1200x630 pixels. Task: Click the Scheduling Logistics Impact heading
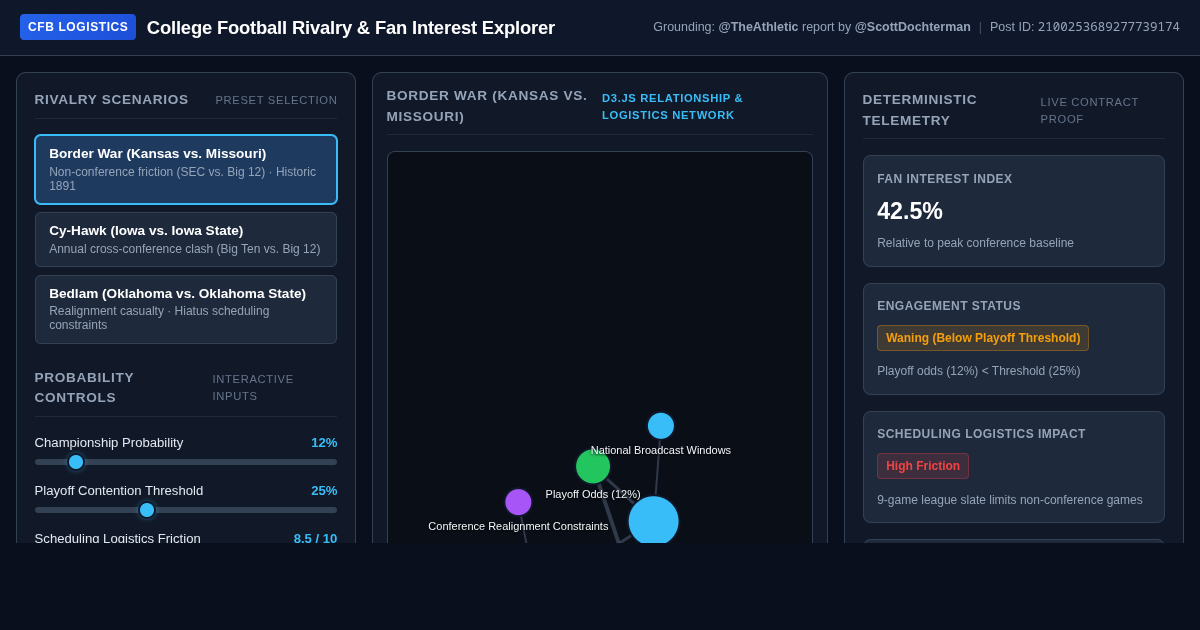[x=981, y=434]
